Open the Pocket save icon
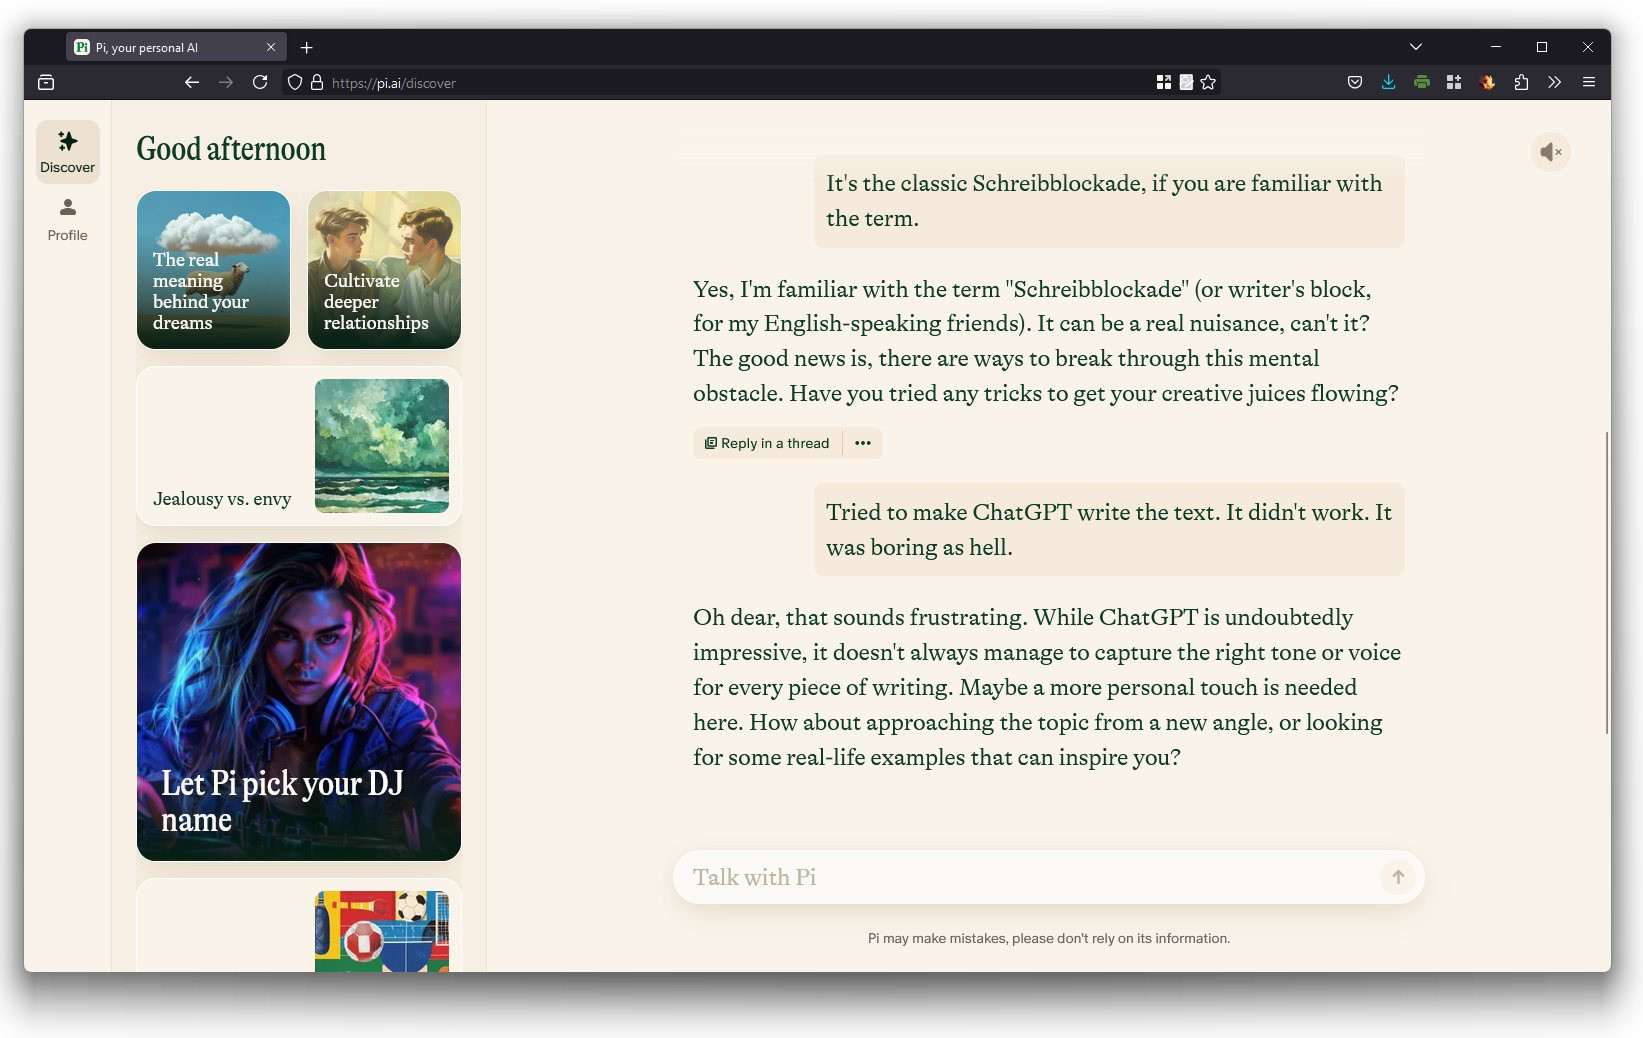The image size is (1643, 1038). 1355,83
